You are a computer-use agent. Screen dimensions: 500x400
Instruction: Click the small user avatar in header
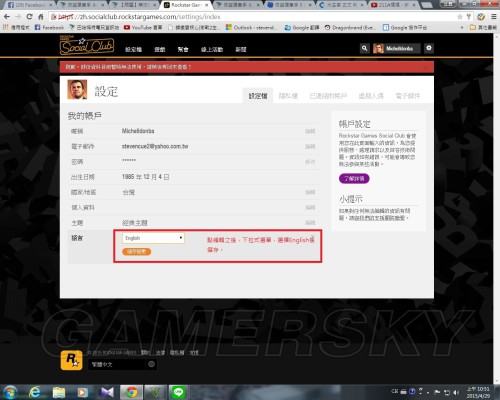point(378,49)
